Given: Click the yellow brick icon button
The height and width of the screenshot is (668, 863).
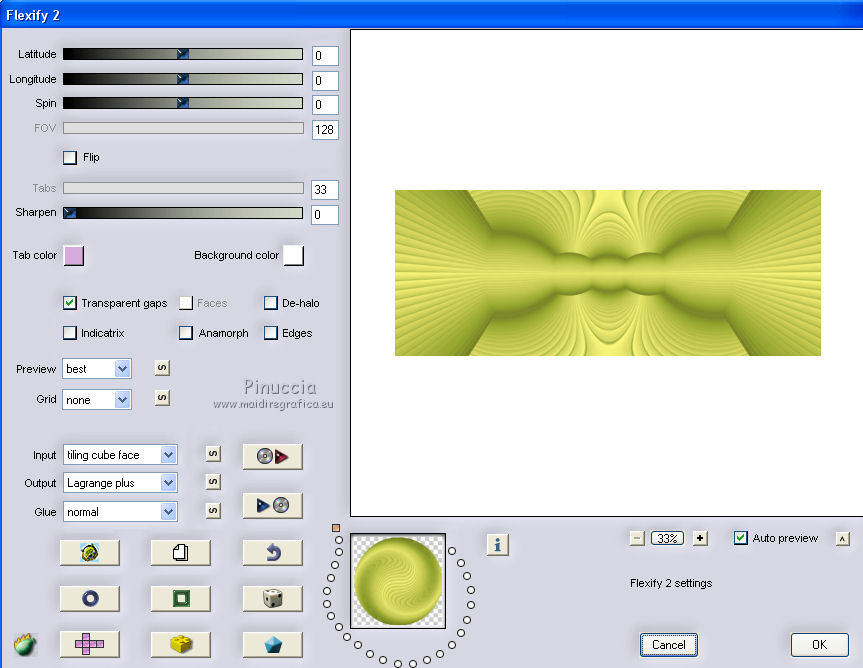Looking at the screenshot, I should (x=181, y=644).
